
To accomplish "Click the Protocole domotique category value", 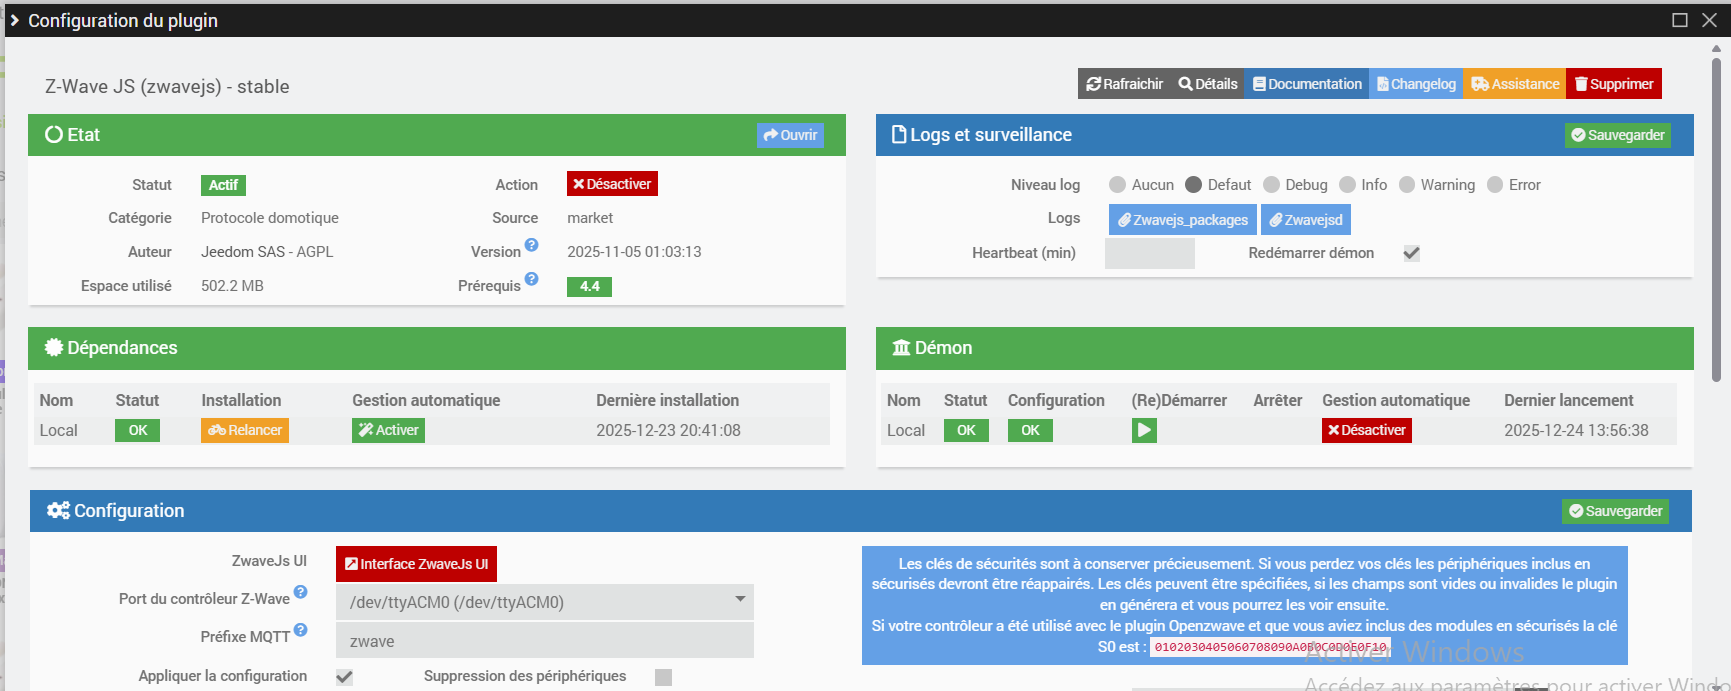I will (x=270, y=218).
